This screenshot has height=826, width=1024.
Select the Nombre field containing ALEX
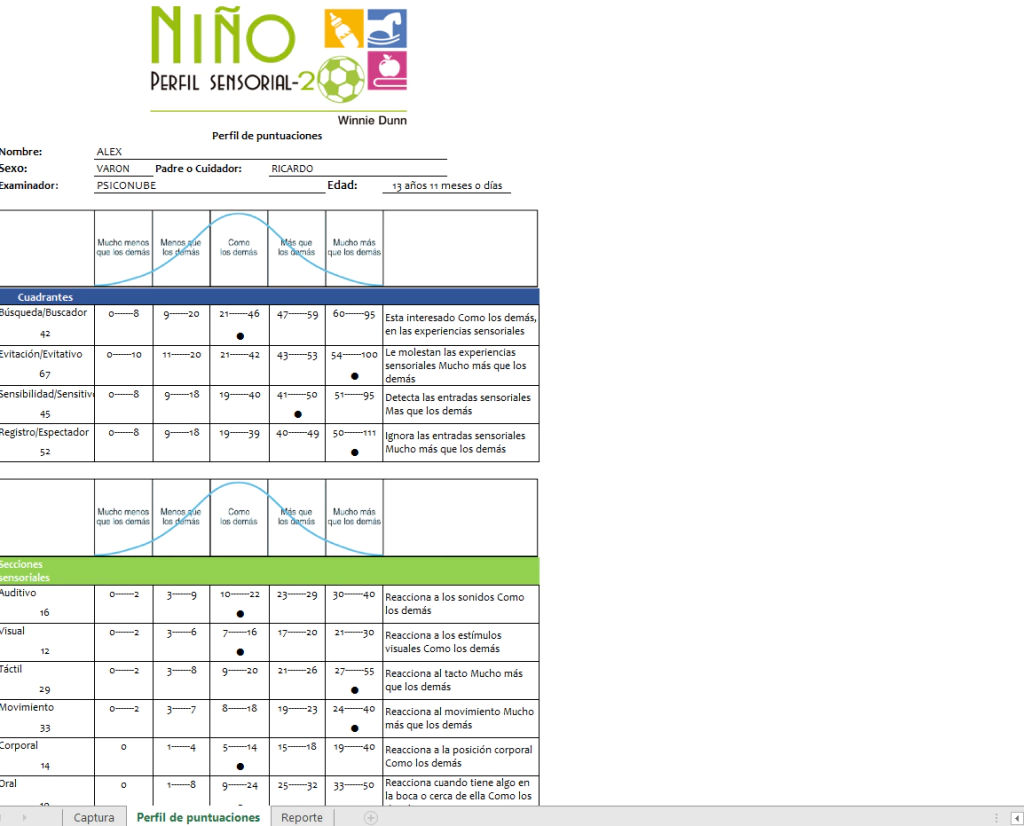click(x=270, y=152)
